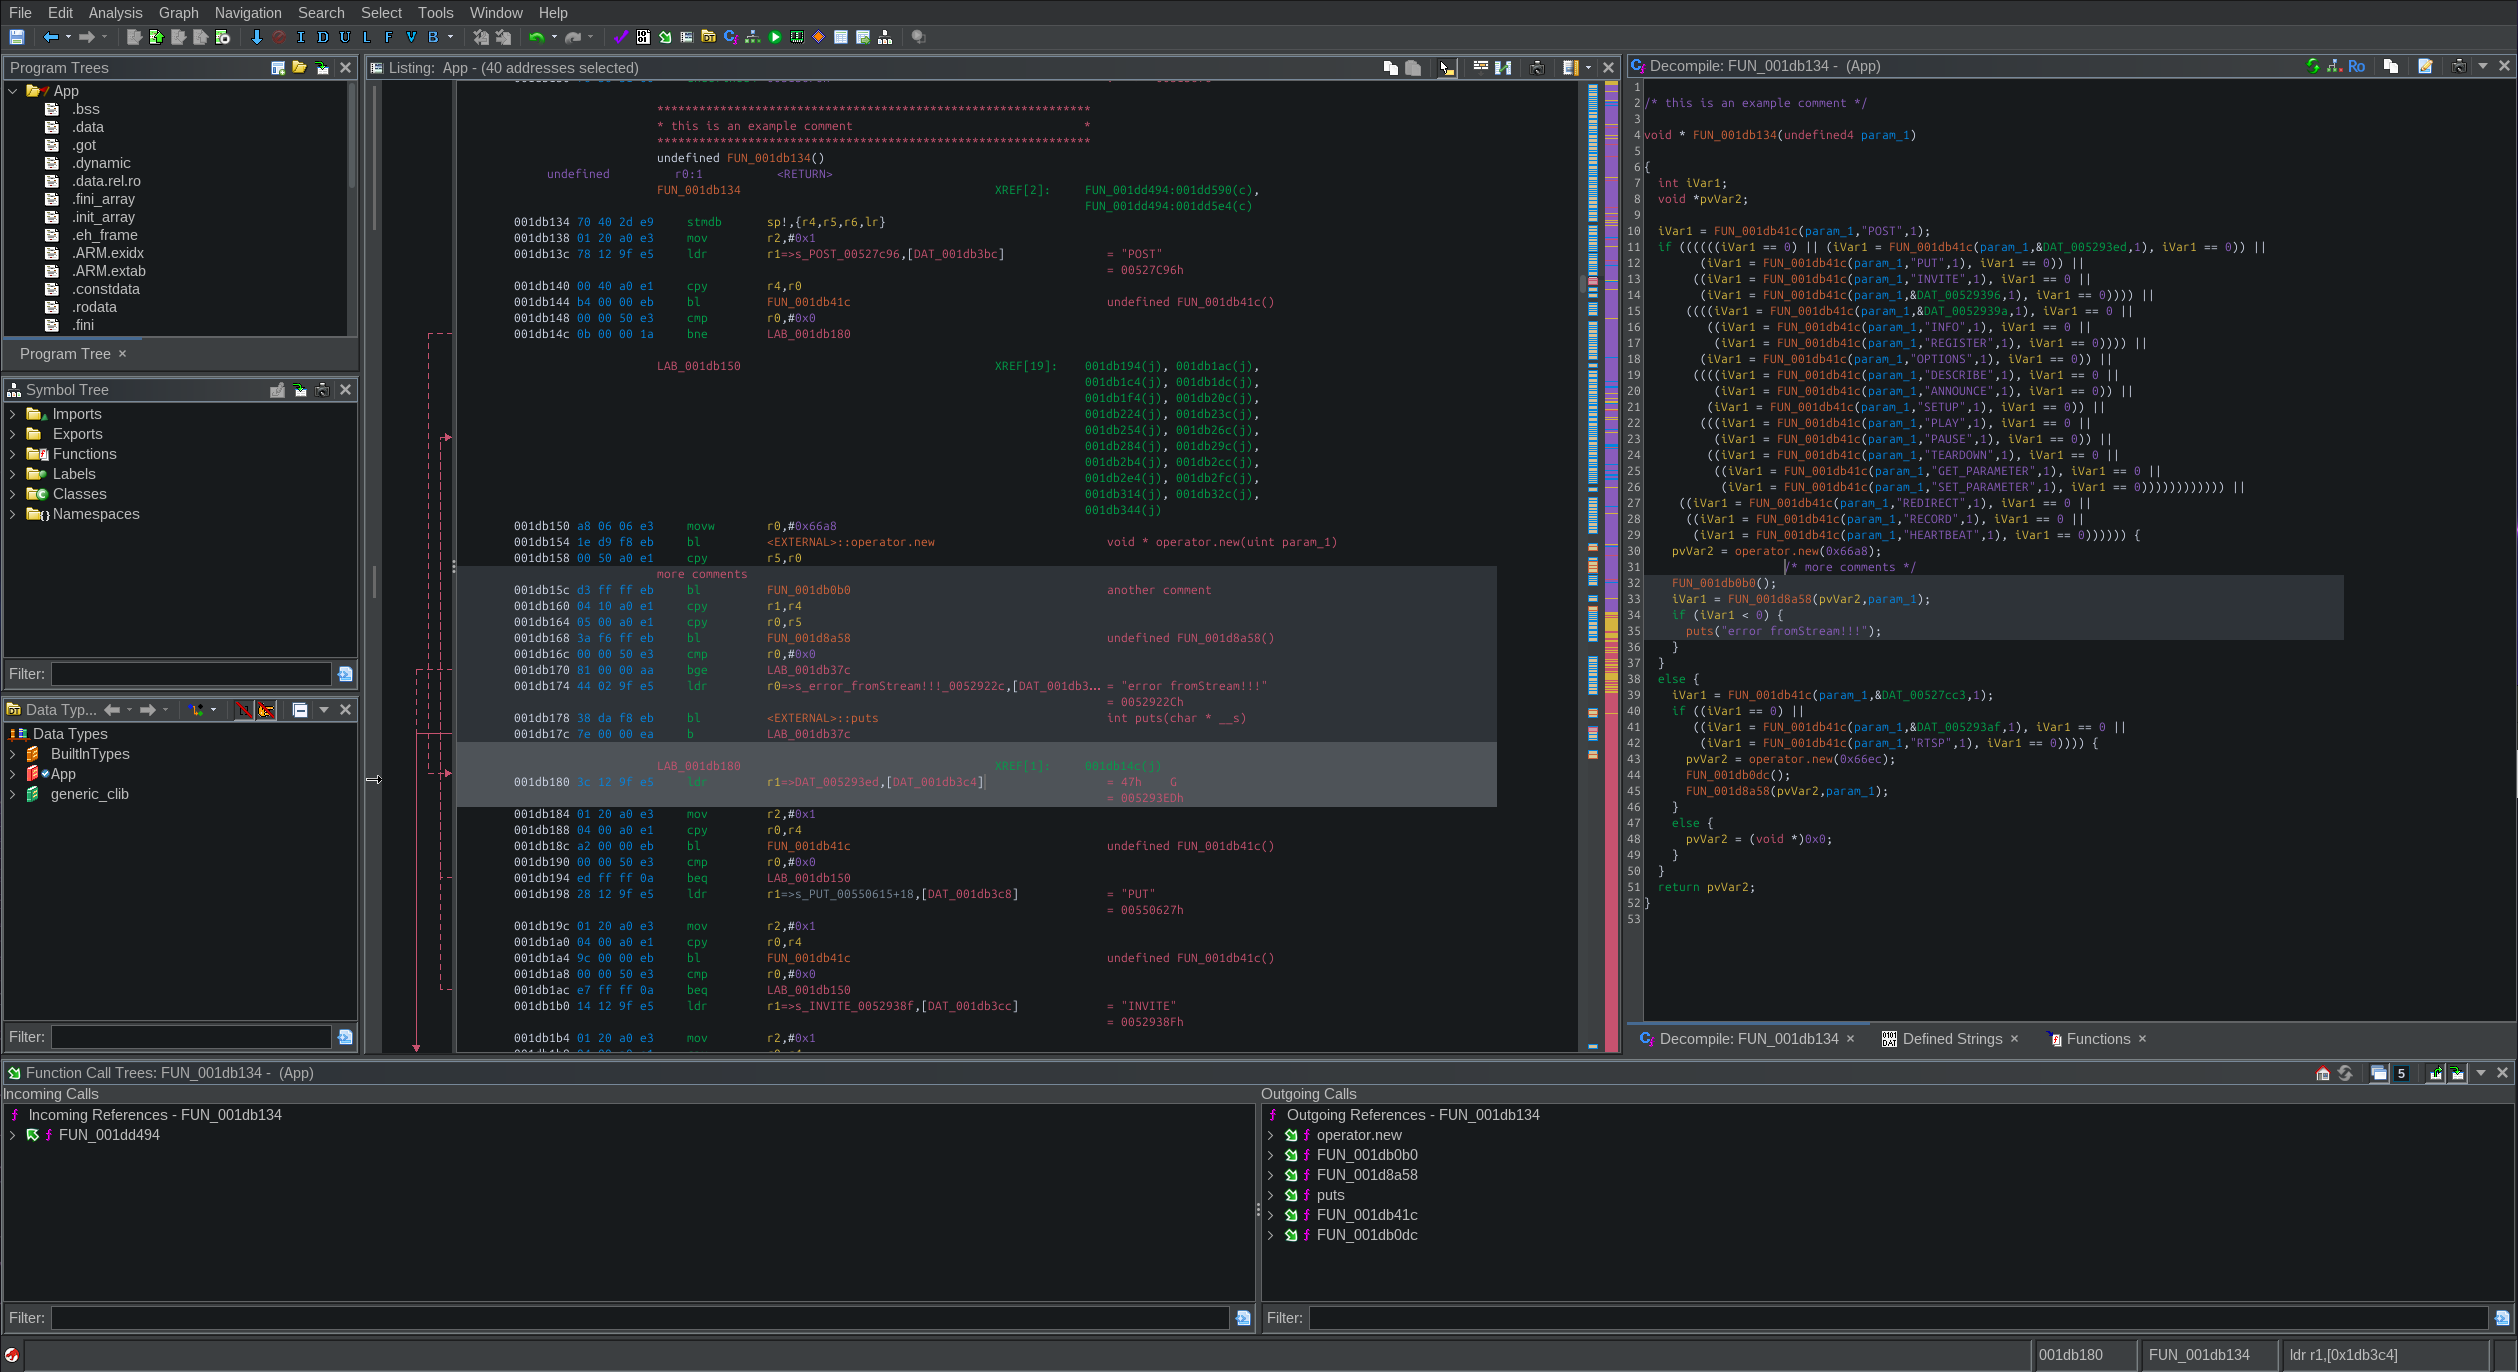The height and width of the screenshot is (1372, 2518).
Task: Toggle filter options beside Symbol Tree filter
Action: tap(345, 674)
